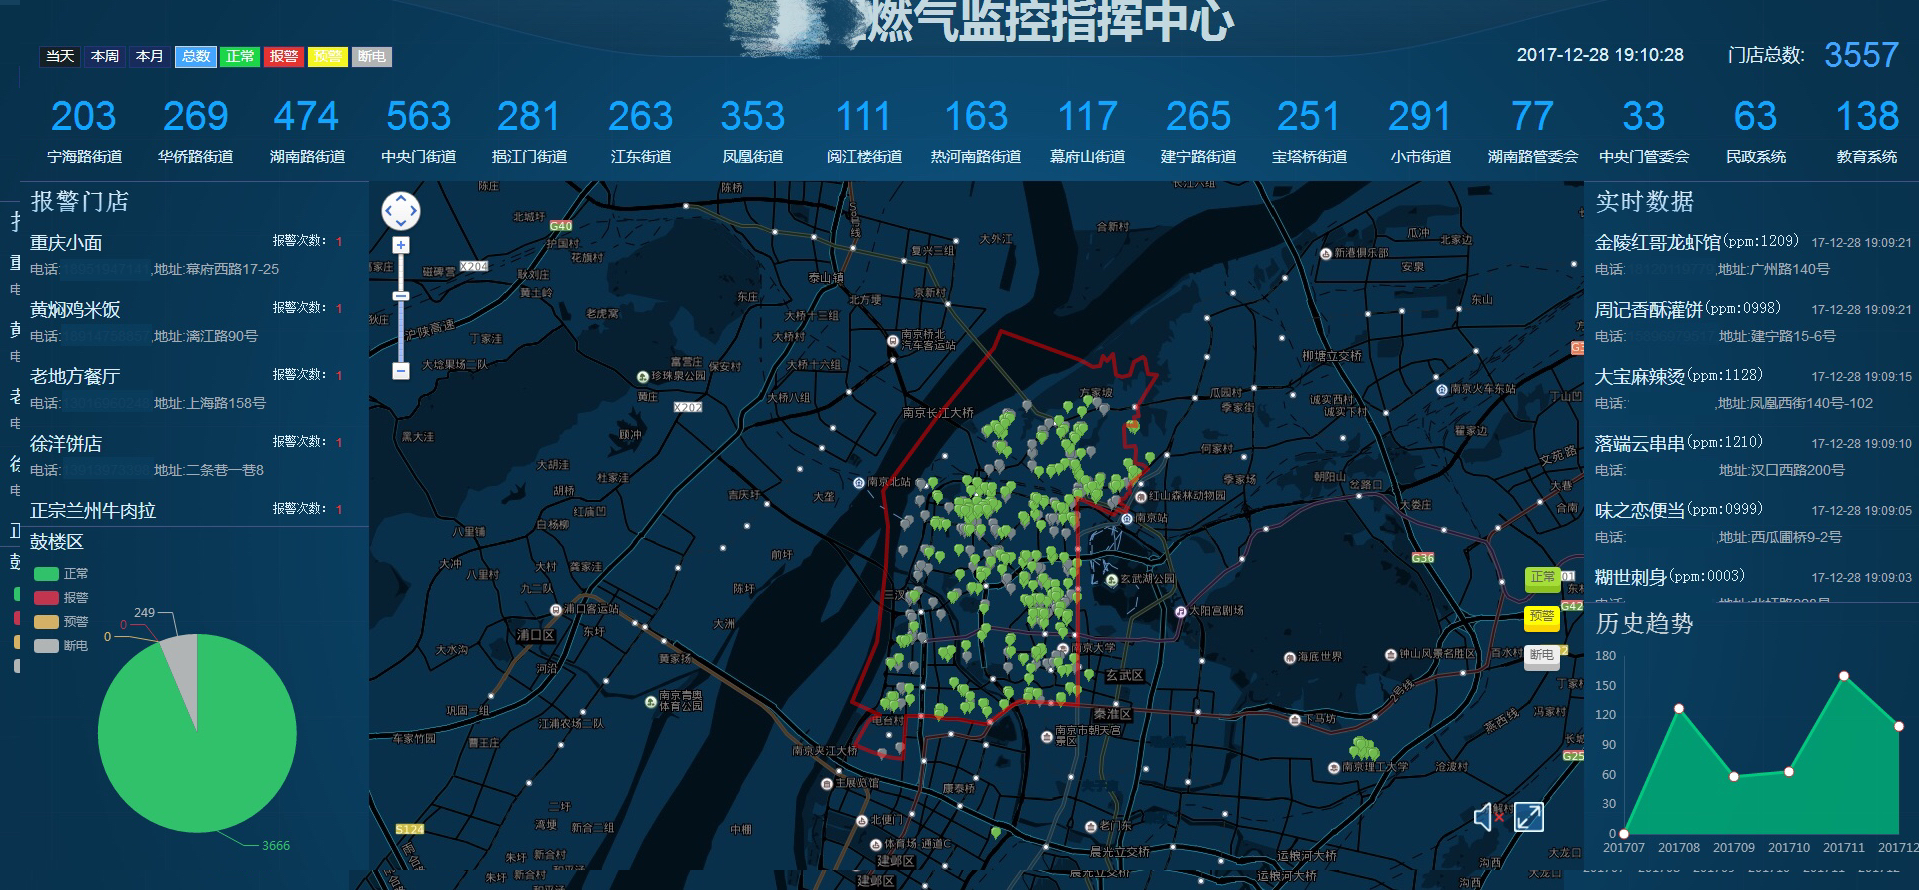This screenshot has height=890, width=1919.
Task: Open realtime entry 大宝麻辣烫
Action: click(x=1640, y=376)
